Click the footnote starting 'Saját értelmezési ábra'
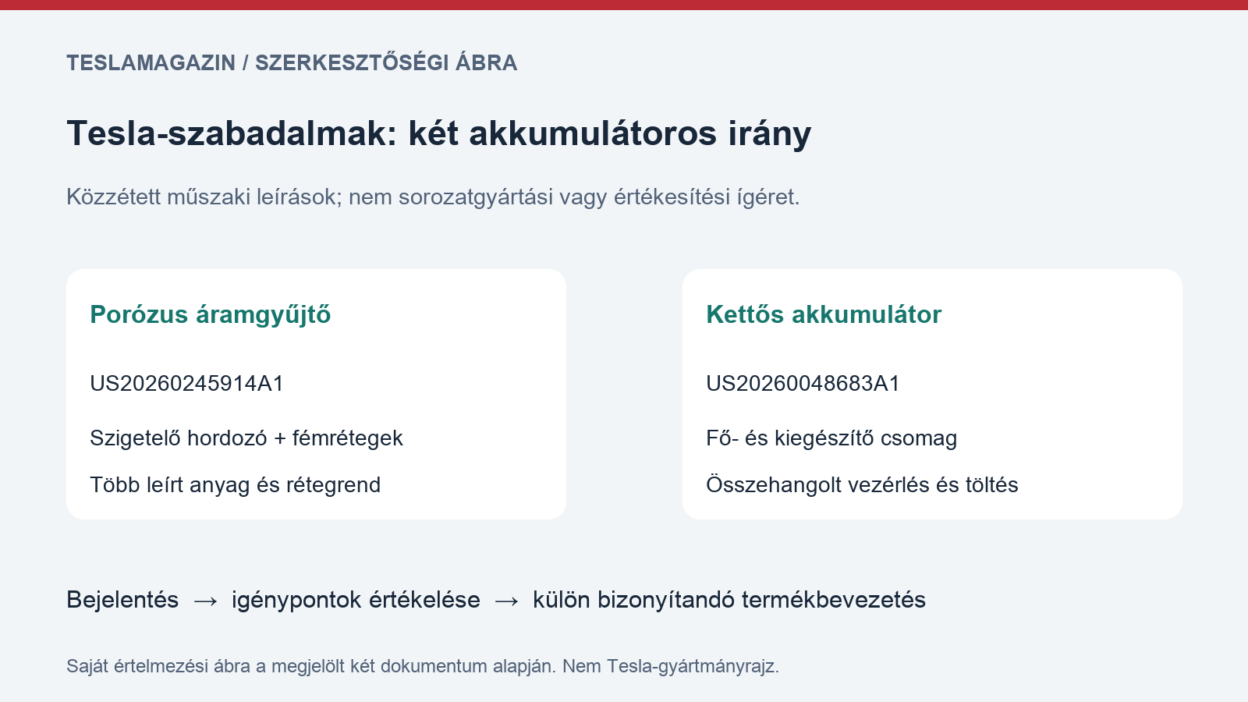 pyautogui.click(x=422, y=666)
